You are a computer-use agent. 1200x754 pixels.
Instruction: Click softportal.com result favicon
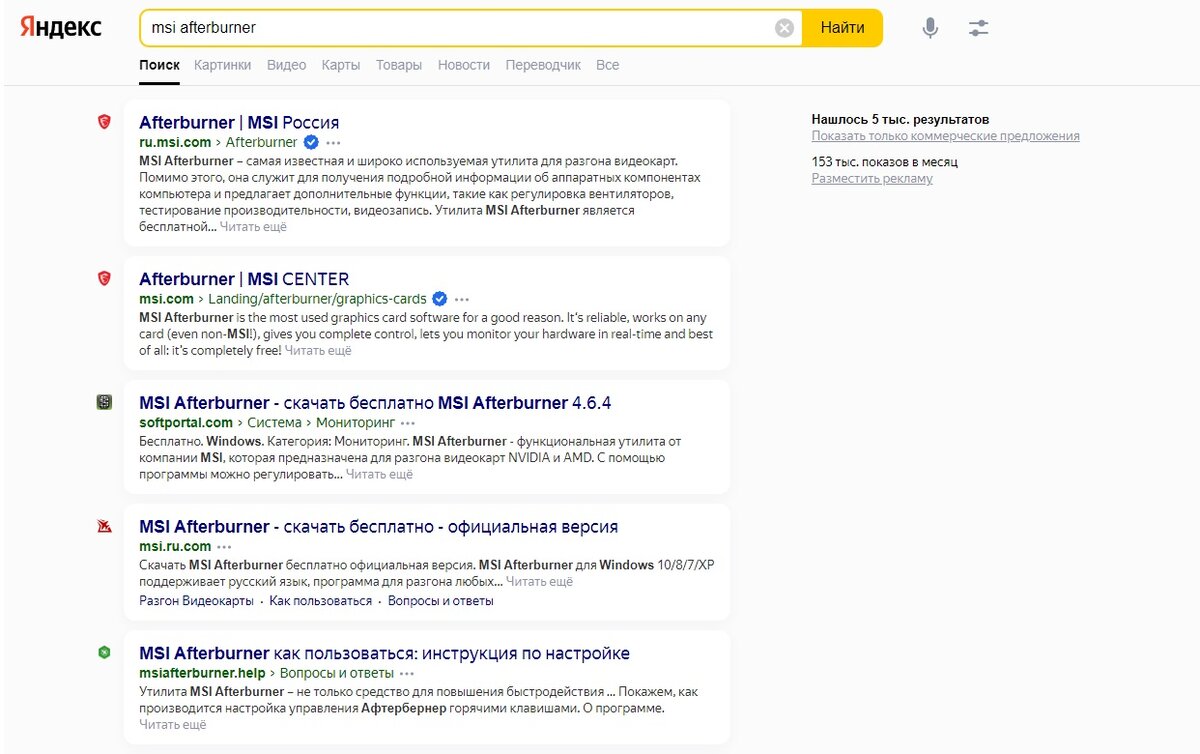[x=104, y=402]
